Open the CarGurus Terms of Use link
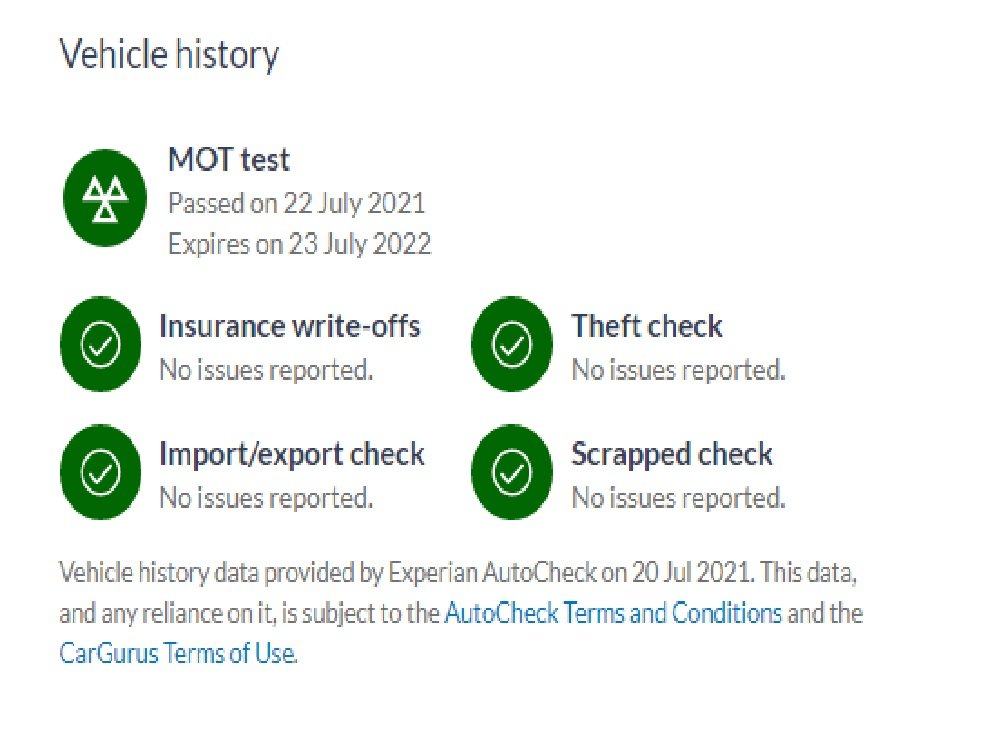The width and height of the screenshot is (984, 732). click(177, 654)
